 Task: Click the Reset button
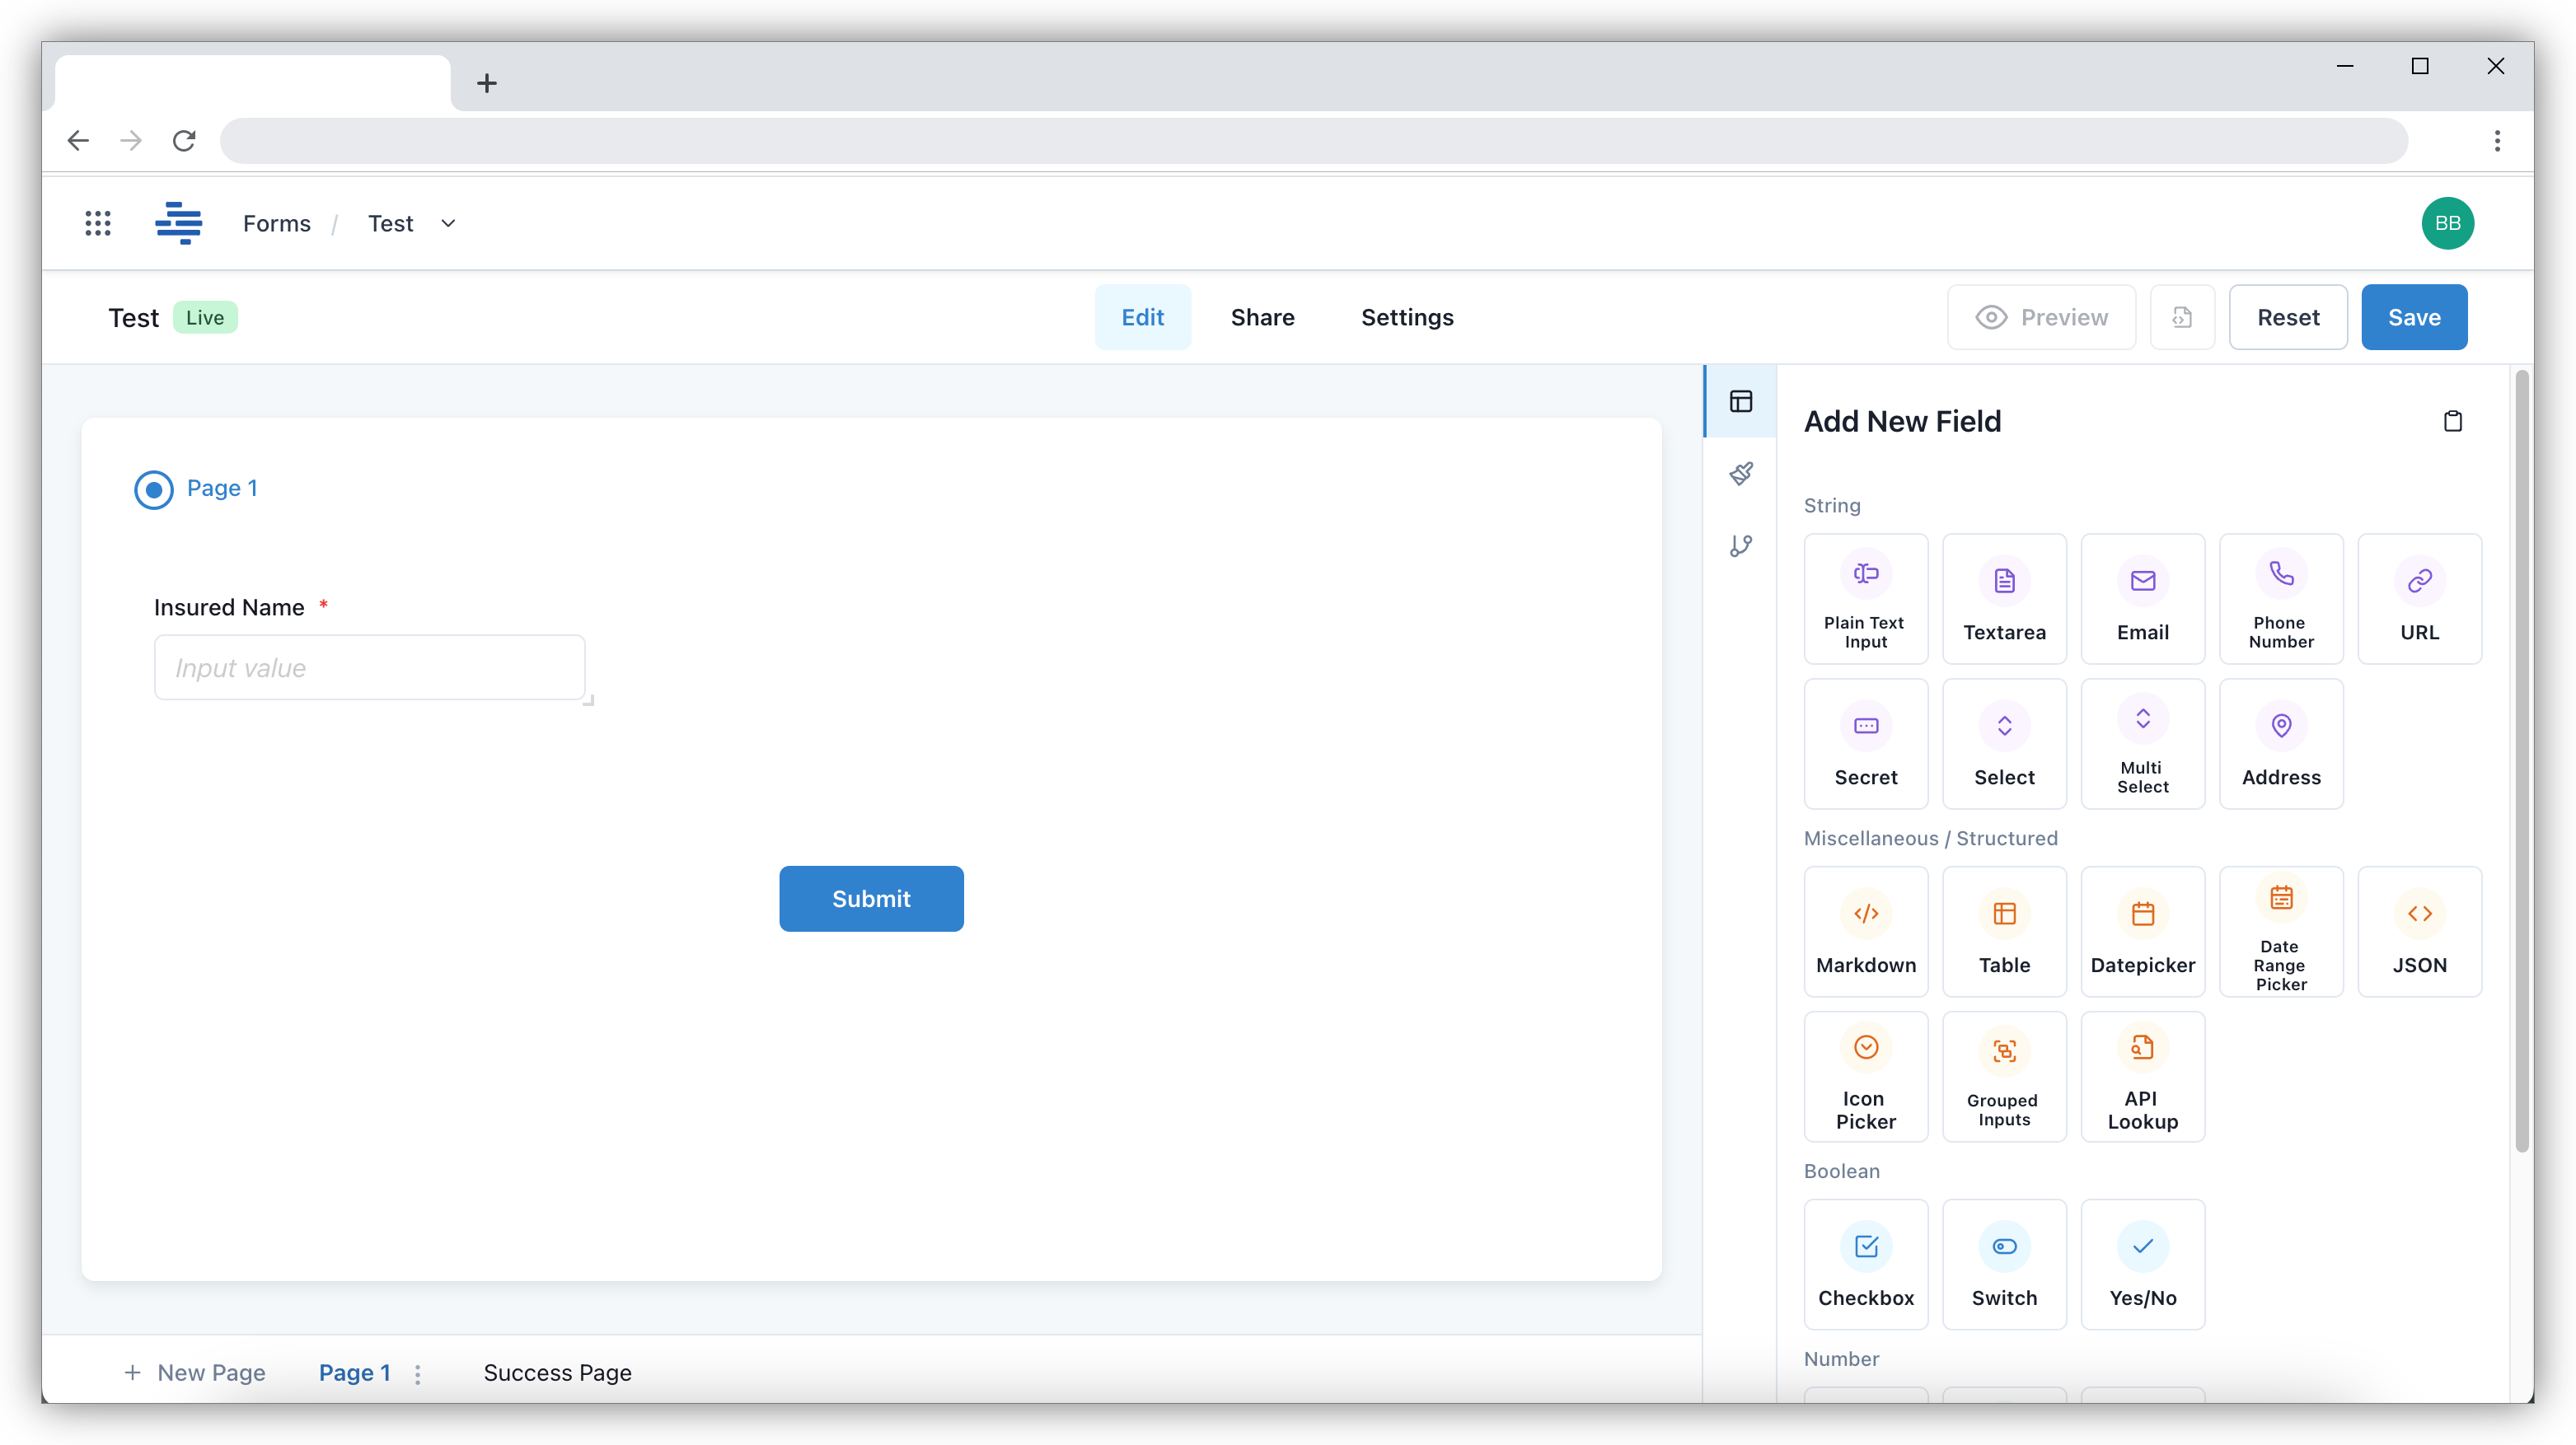tap(2287, 317)
